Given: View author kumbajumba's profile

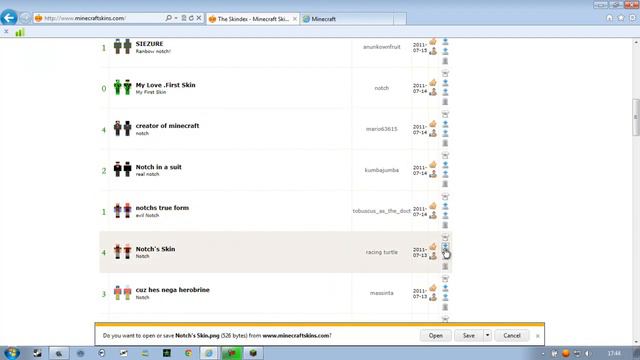Looking at the screenshot, I should pyautogui.click(x=382, y=170).
